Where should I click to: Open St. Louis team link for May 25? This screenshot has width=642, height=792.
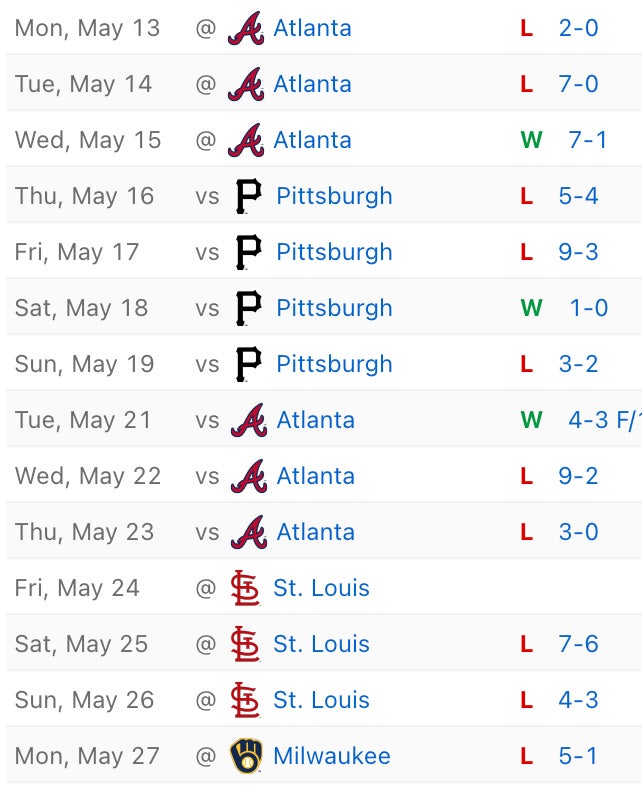pyautogui.click(x=321, y=644)
